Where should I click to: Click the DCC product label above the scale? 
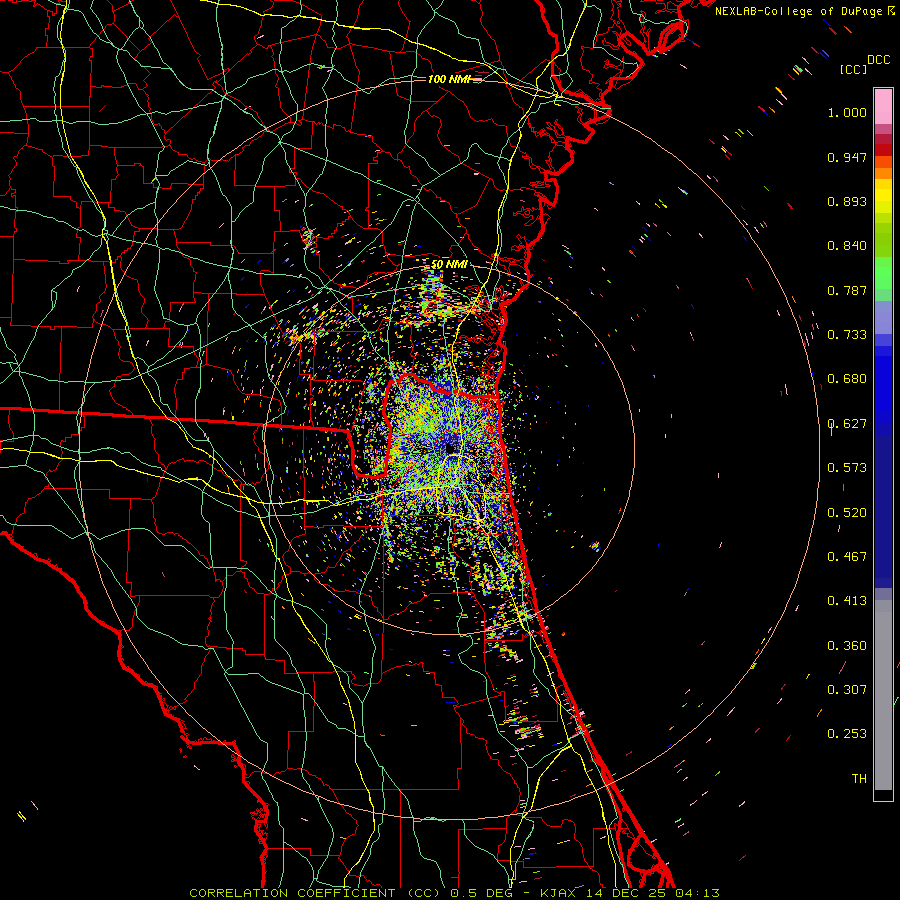click(x=878, y=60)
